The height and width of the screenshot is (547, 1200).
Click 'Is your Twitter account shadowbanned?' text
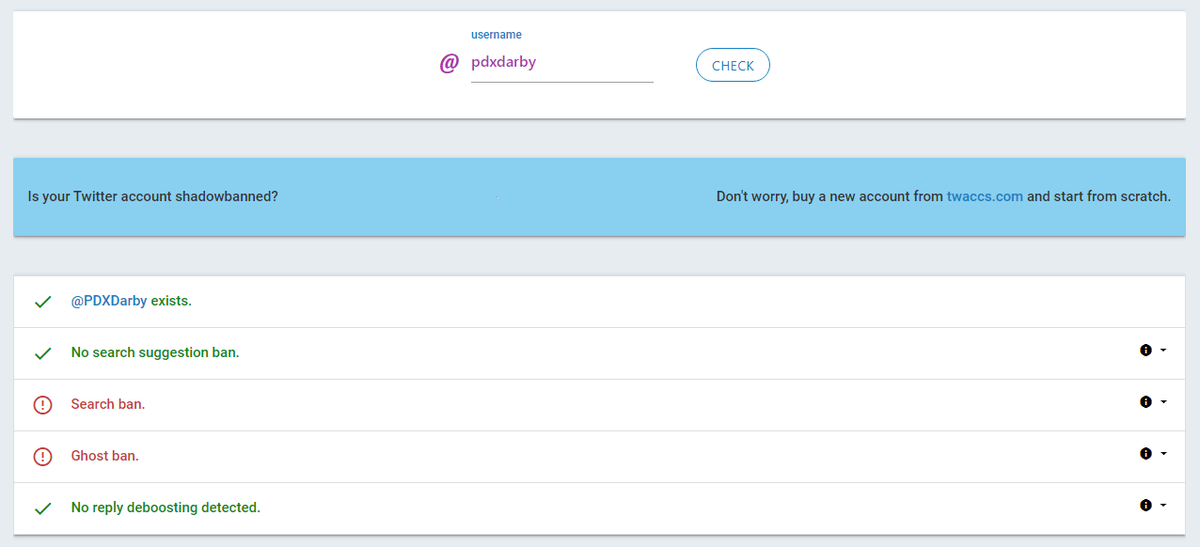click(153, 196)
